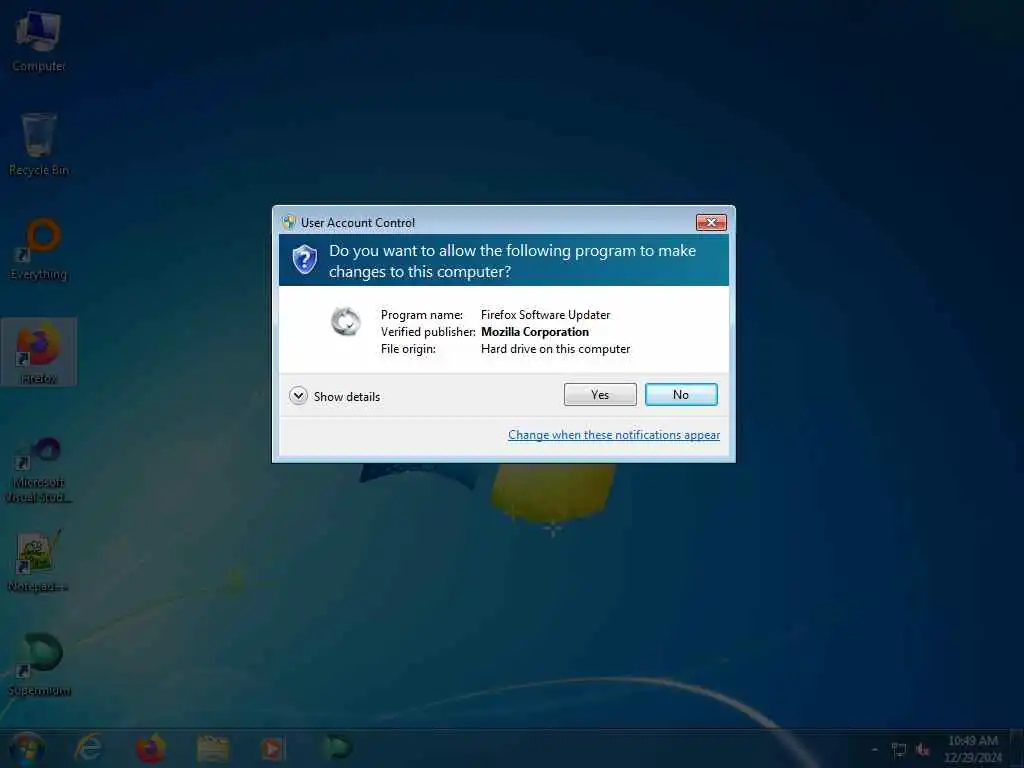
Task: Click the User Account Control title shield icon
Action: point(289,223)
